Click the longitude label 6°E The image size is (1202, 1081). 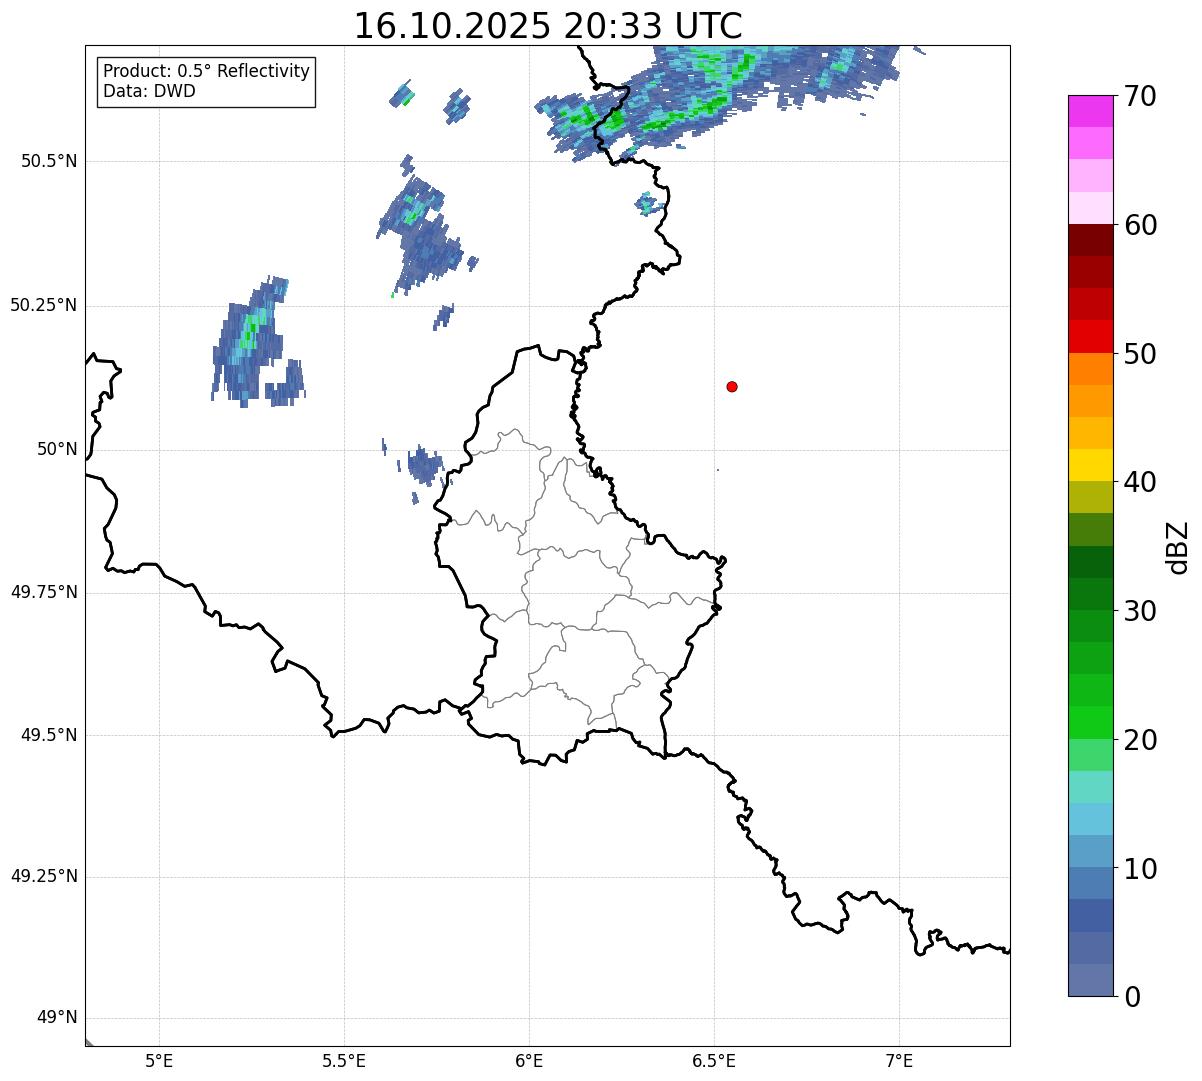point(529,1060)
